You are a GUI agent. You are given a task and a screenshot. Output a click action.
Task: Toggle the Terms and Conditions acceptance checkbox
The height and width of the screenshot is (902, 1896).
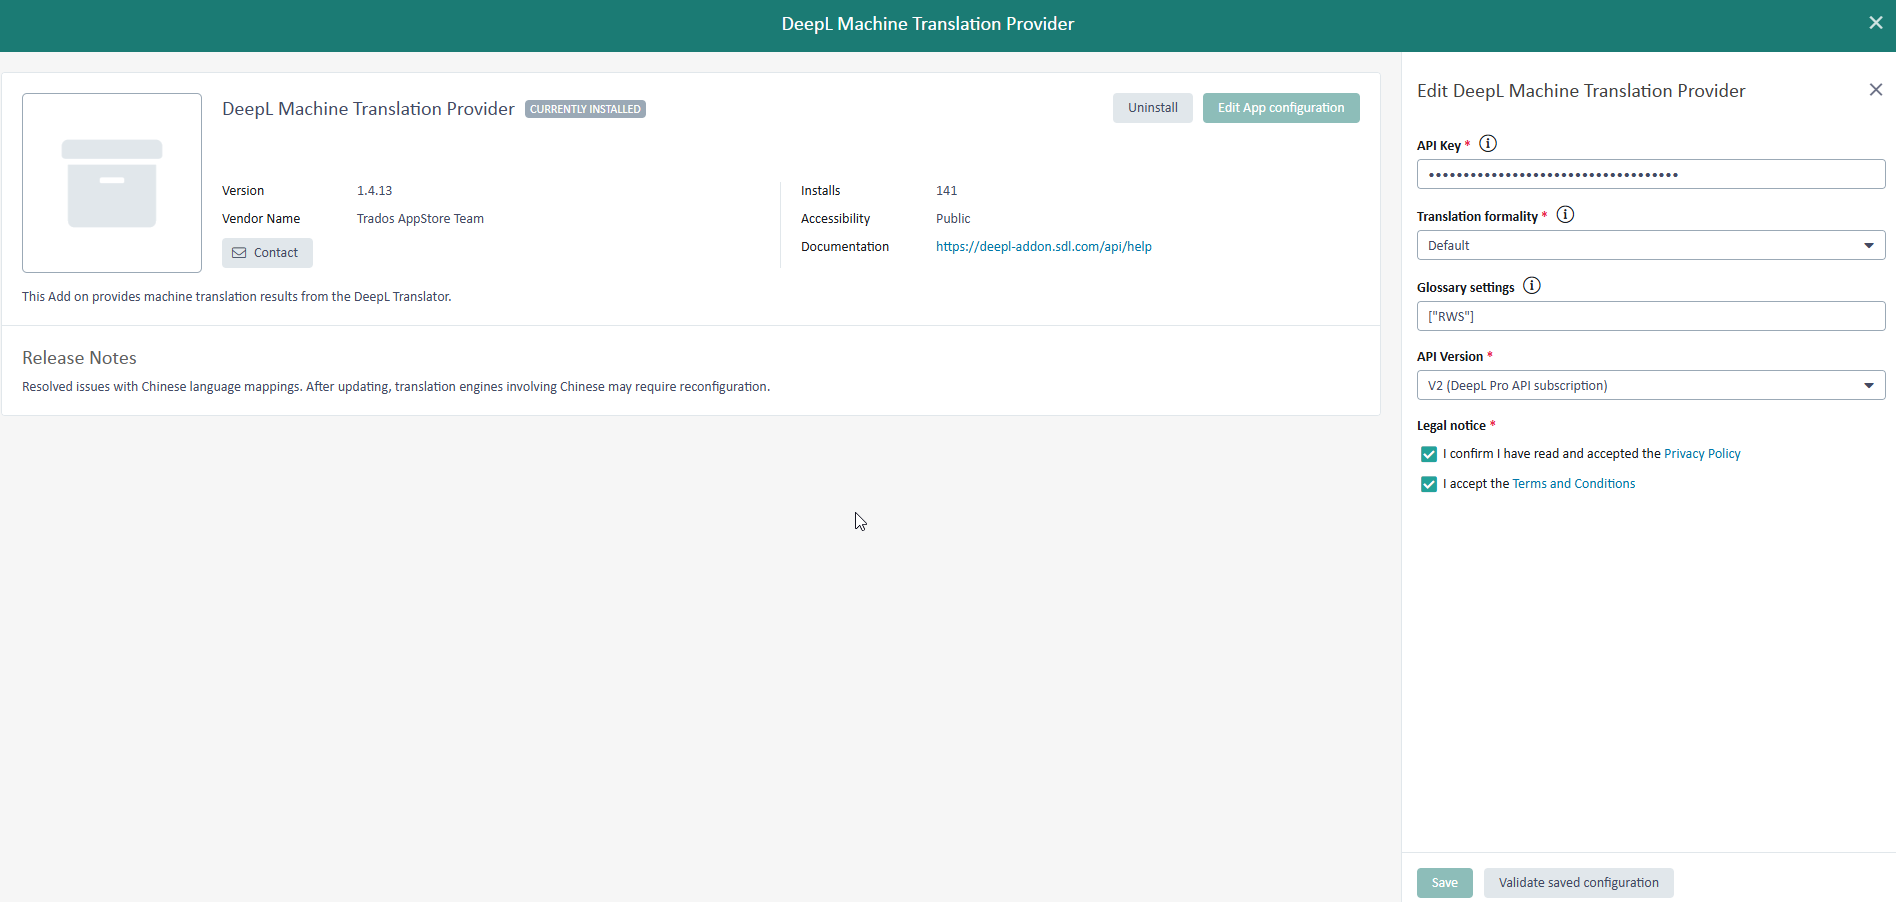tap(1429, 484)
